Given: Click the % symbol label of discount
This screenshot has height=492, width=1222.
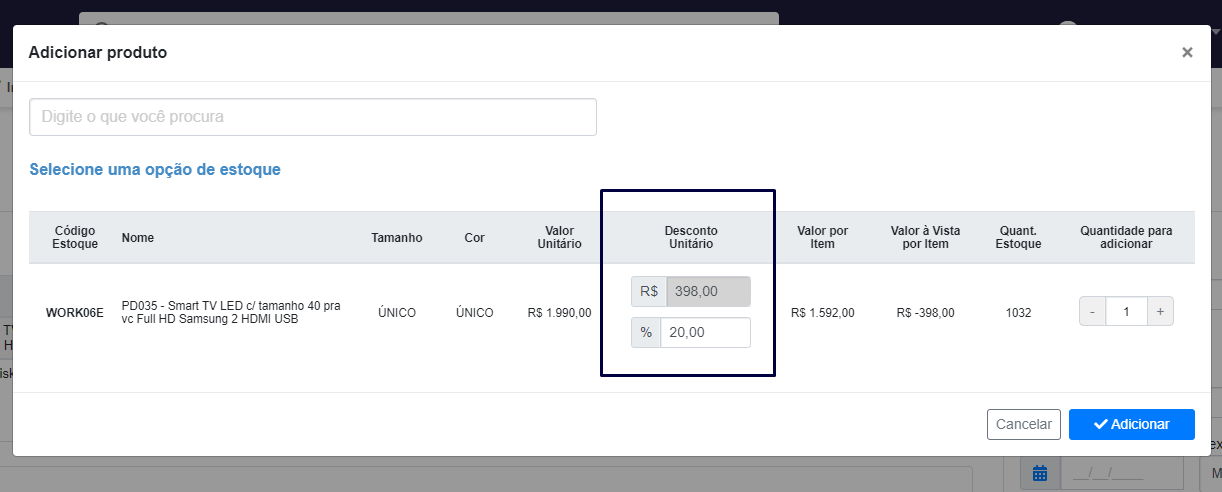Looking at the screenshot, I should tap(646, 333).
